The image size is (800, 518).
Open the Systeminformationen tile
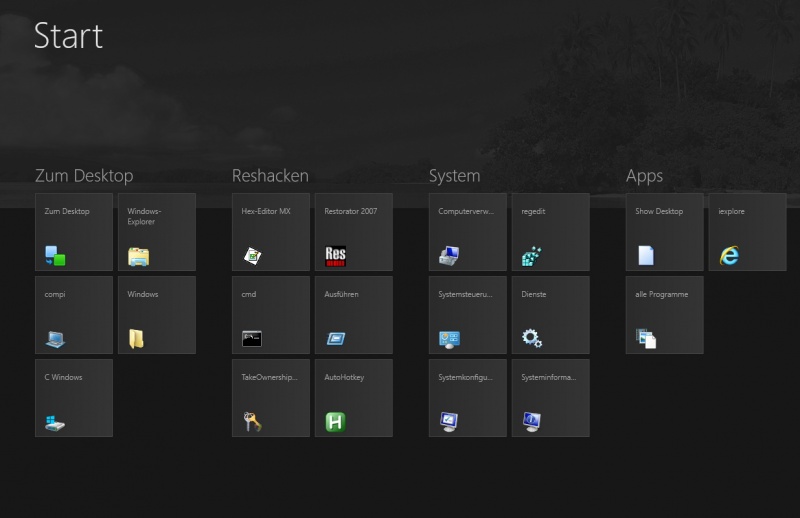551,398
